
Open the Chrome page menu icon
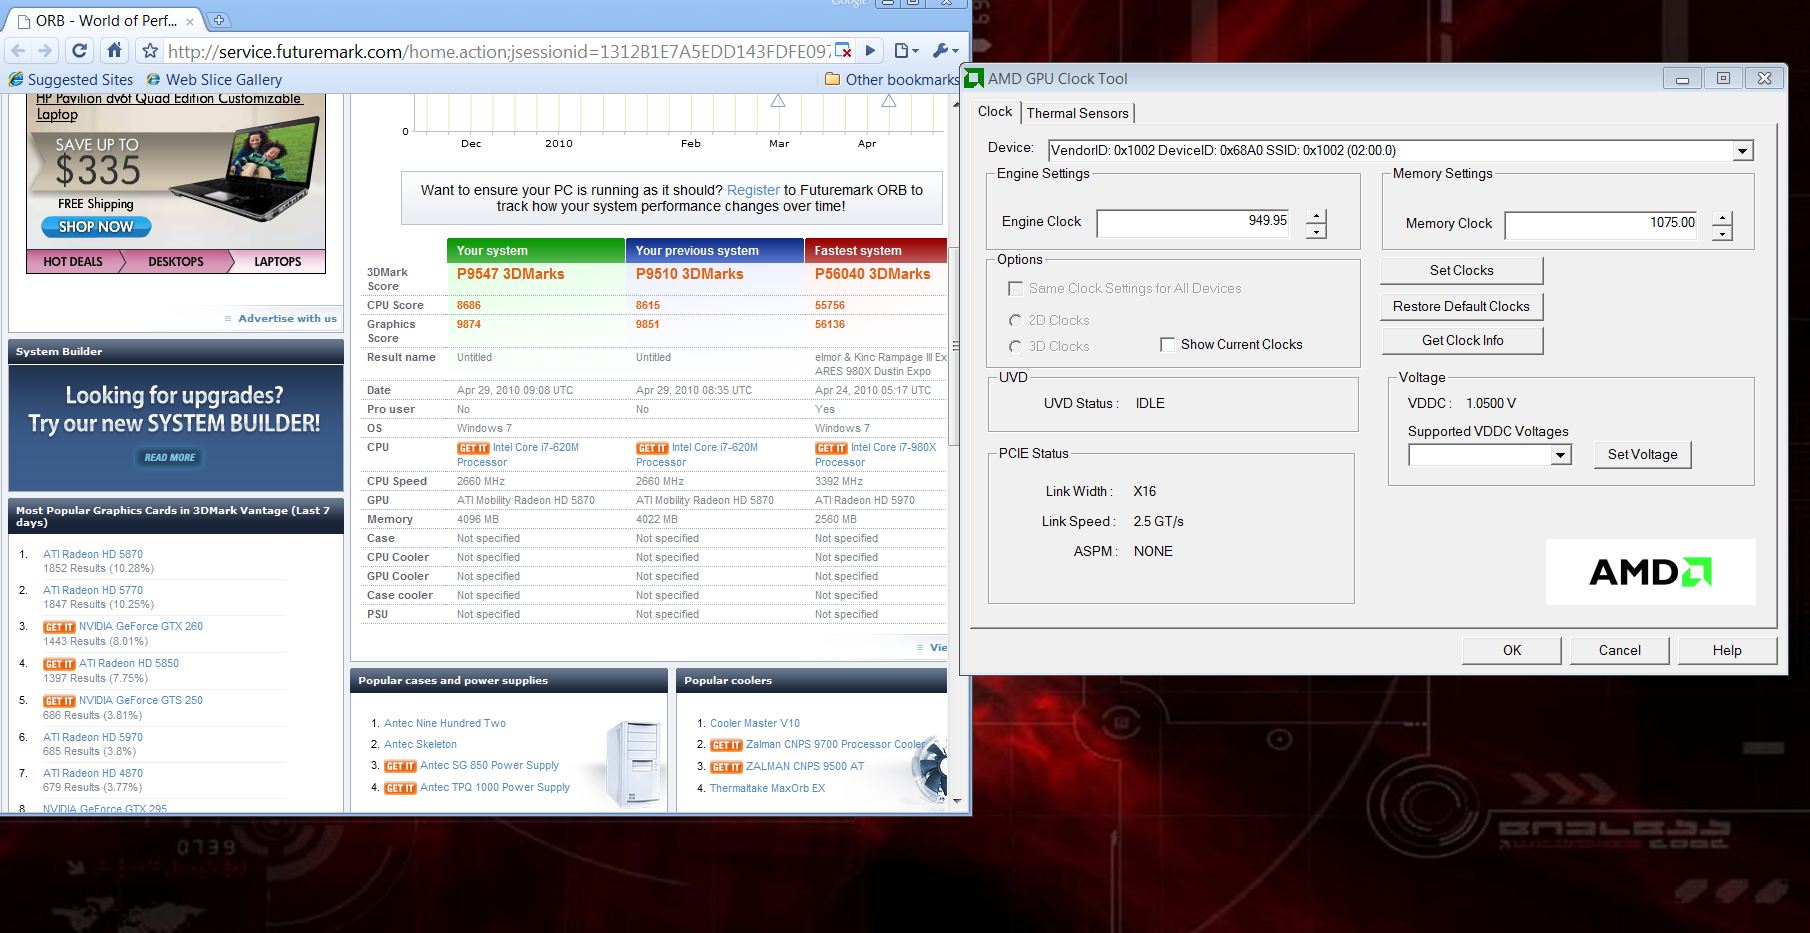pyautogui.click(x=906, y=50)
